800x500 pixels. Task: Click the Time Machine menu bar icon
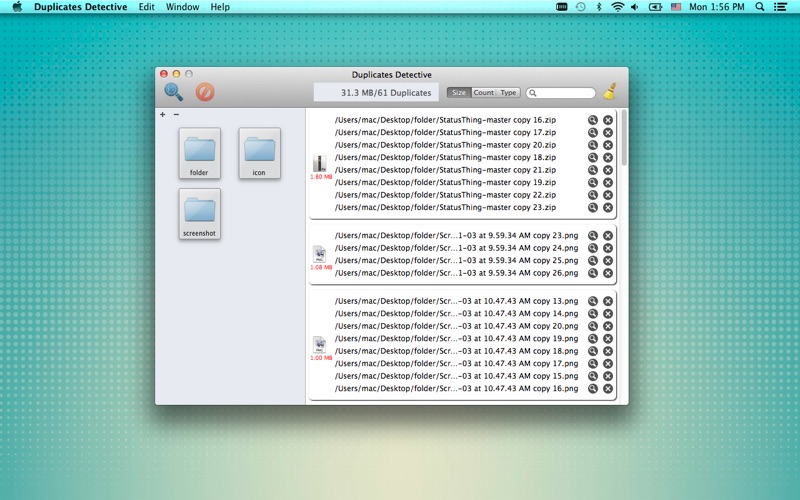coord(581,7)
